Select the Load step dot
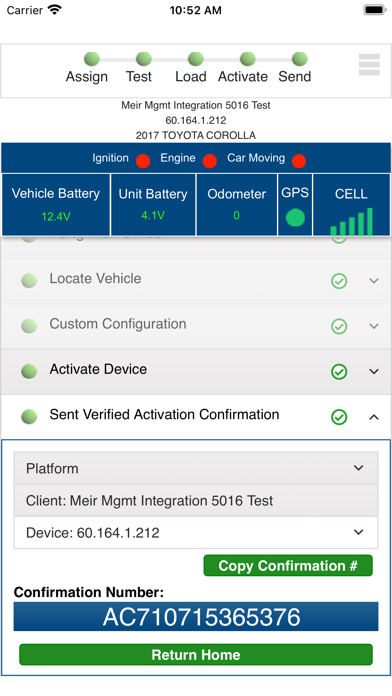This screenshot has height=696, width=392. pyautogui.click(x=196, y=59)
